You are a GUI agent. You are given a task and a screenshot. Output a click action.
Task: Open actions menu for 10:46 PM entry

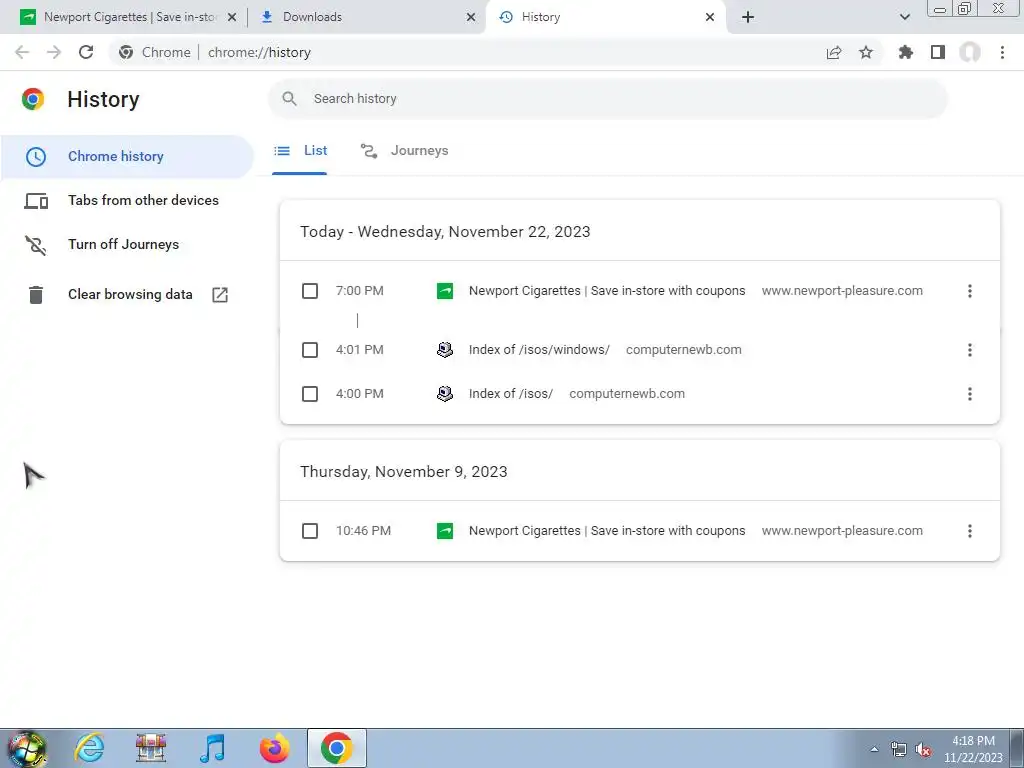(970, 531)
